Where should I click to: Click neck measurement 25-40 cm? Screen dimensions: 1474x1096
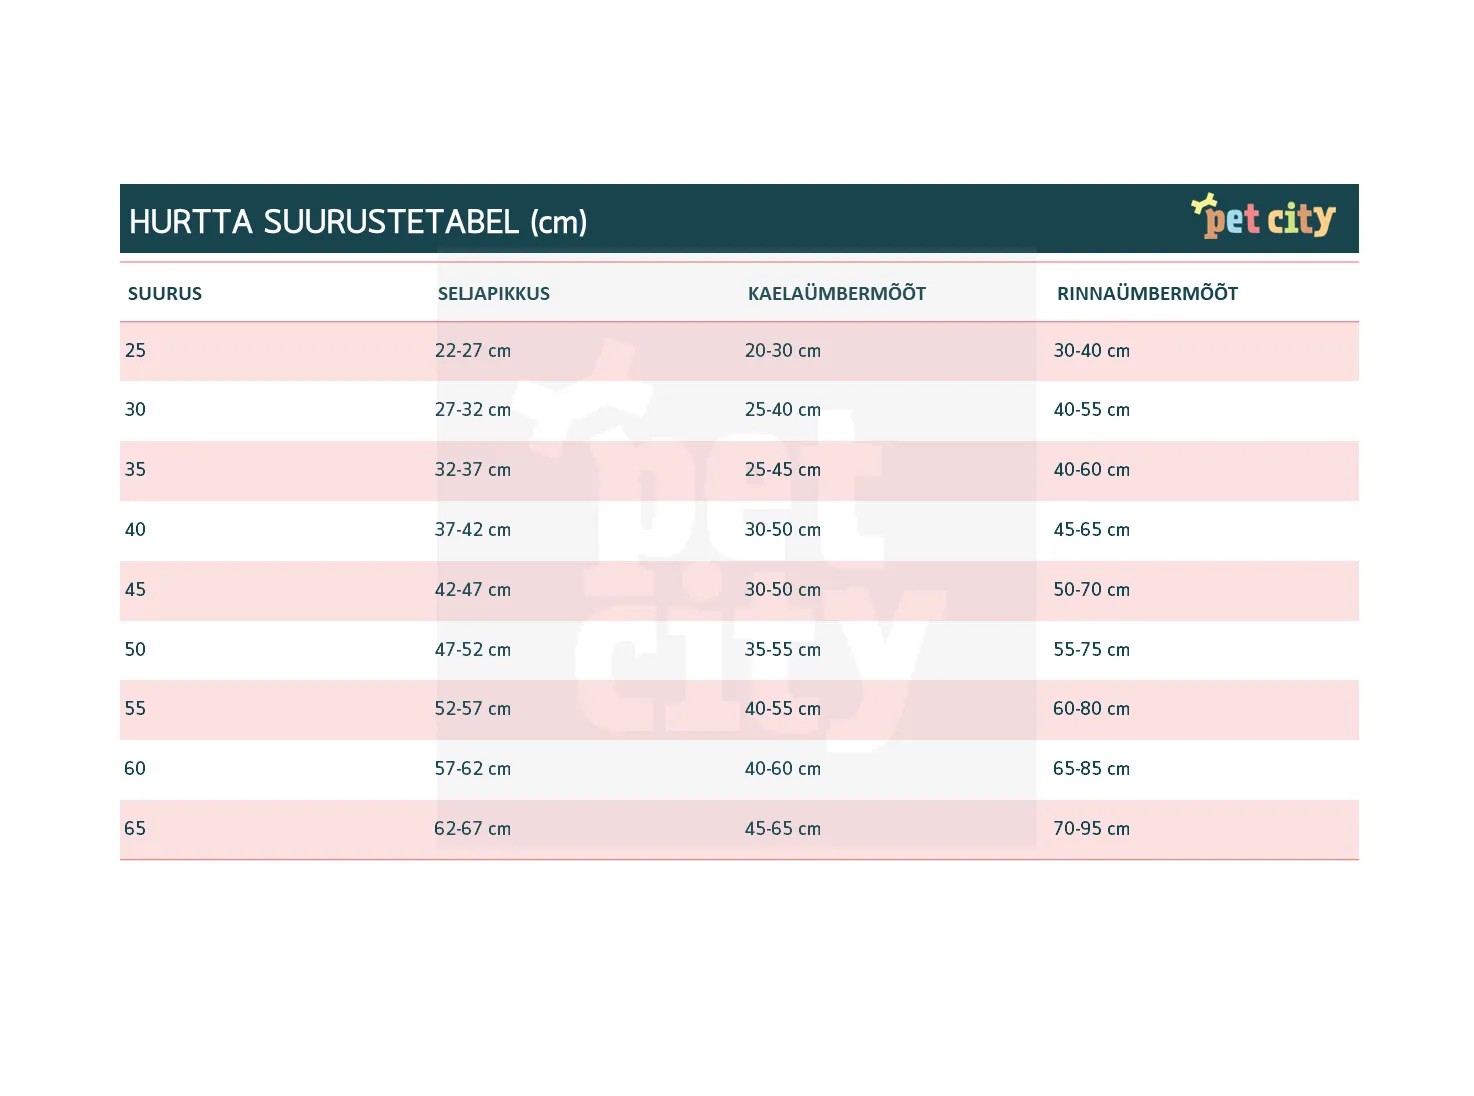coord(783,410)
